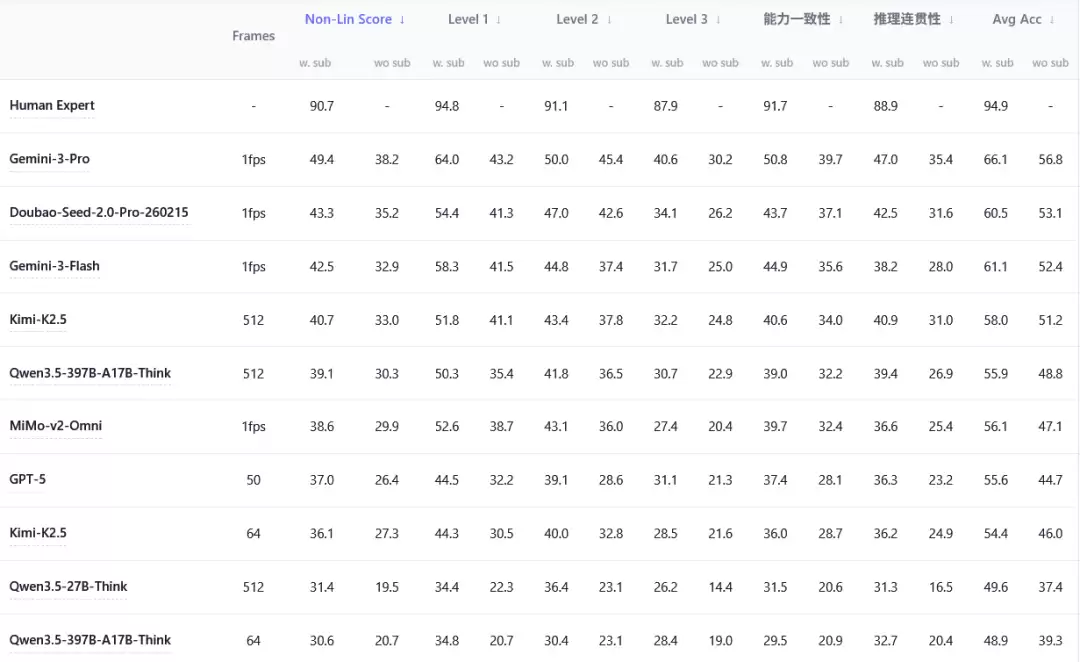Viewport: 1080px width, 662px height.
Task: Select Gemini-3-Pro Non-Lin Score 49.4
Action: click(x=322, y=160)
